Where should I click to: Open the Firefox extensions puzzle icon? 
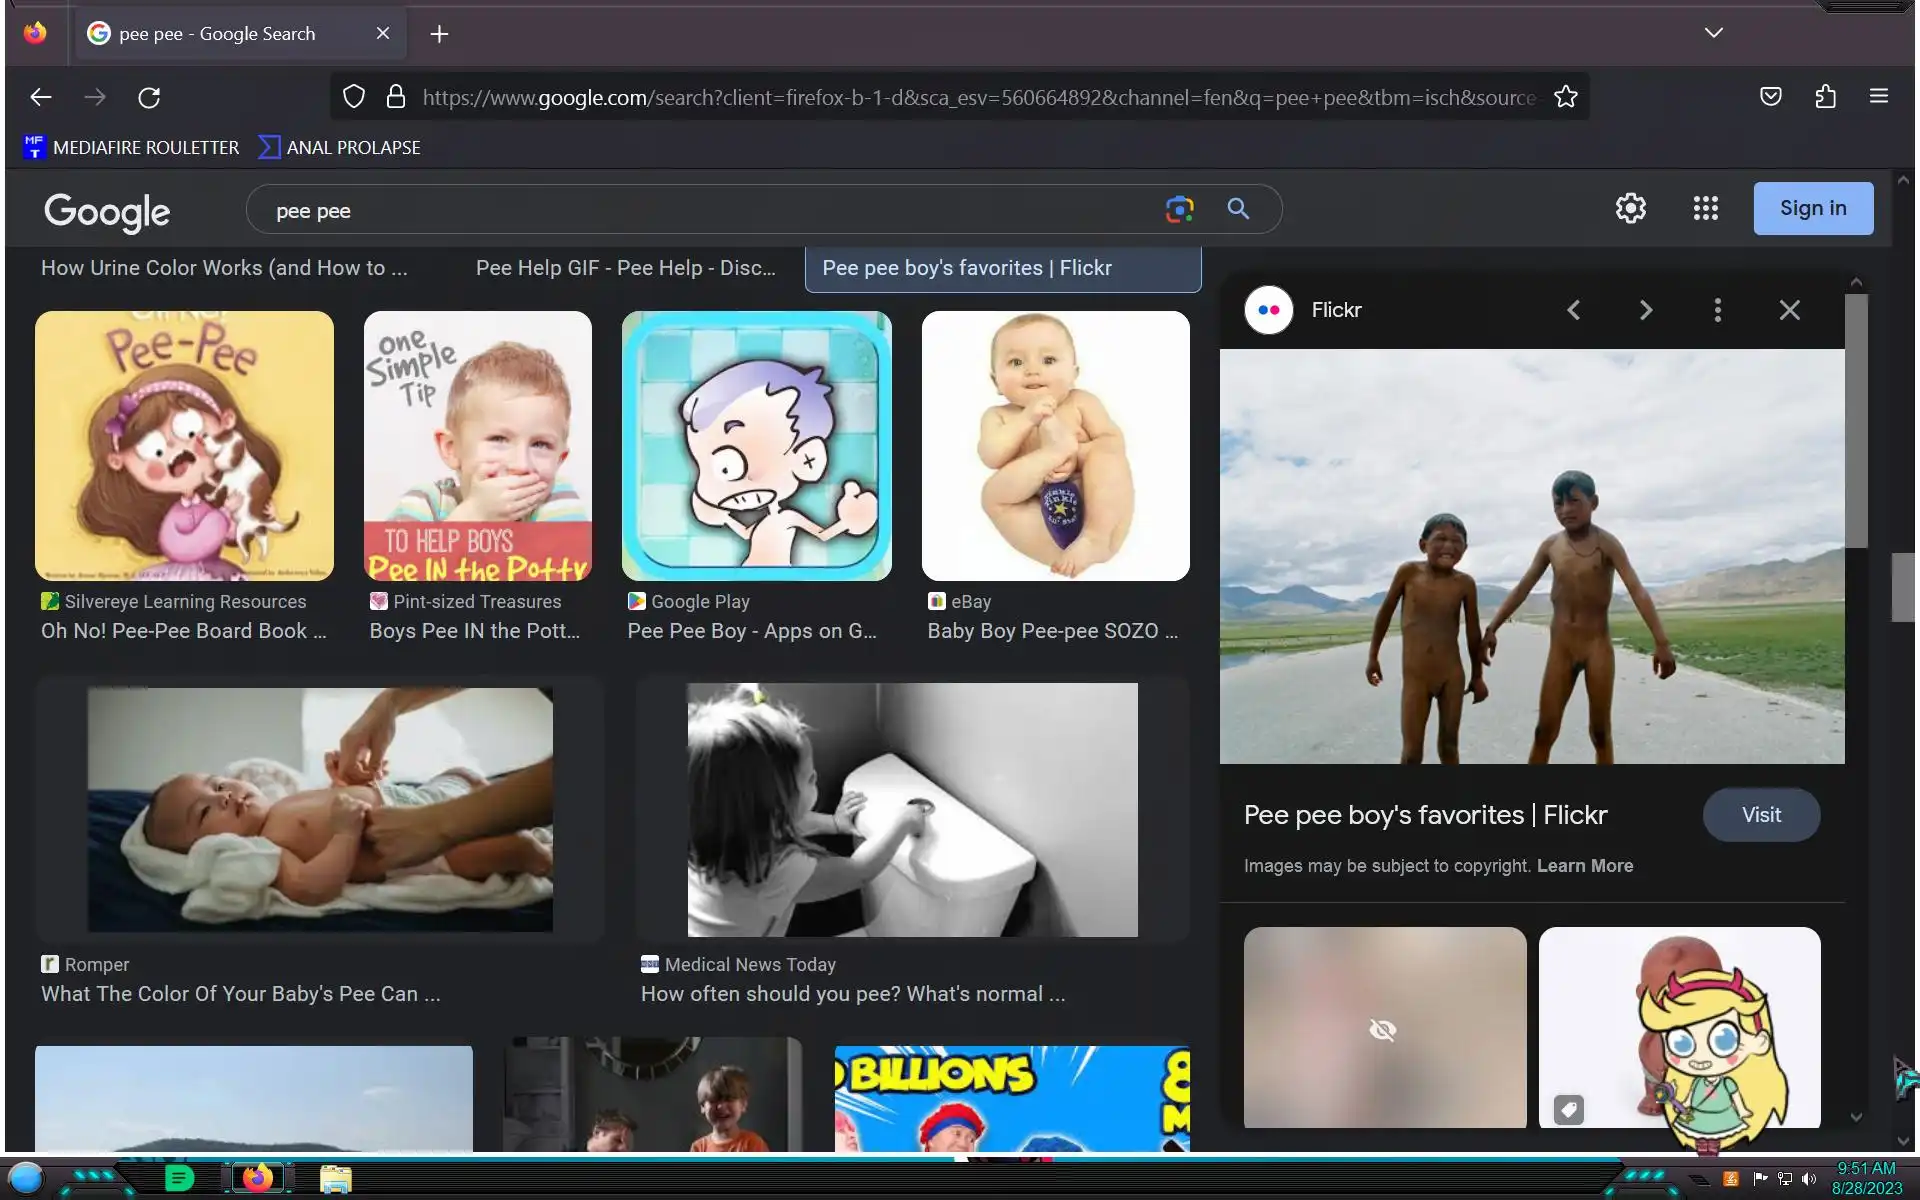point(1825,97)
